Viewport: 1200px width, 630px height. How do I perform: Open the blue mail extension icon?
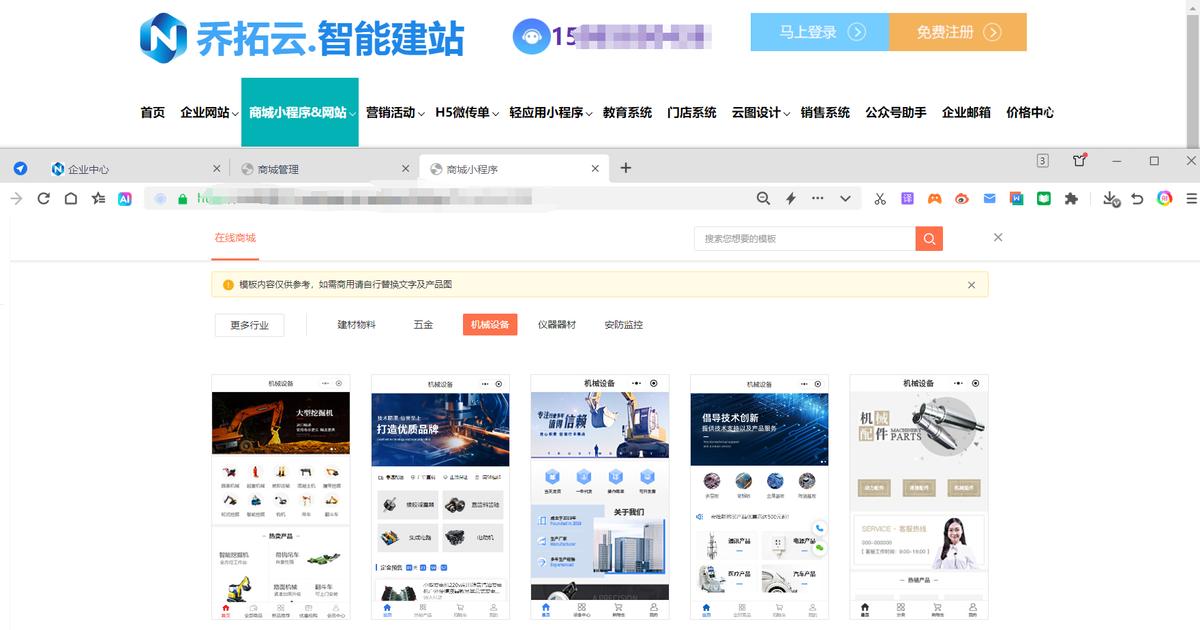click(x=989, y=199)
